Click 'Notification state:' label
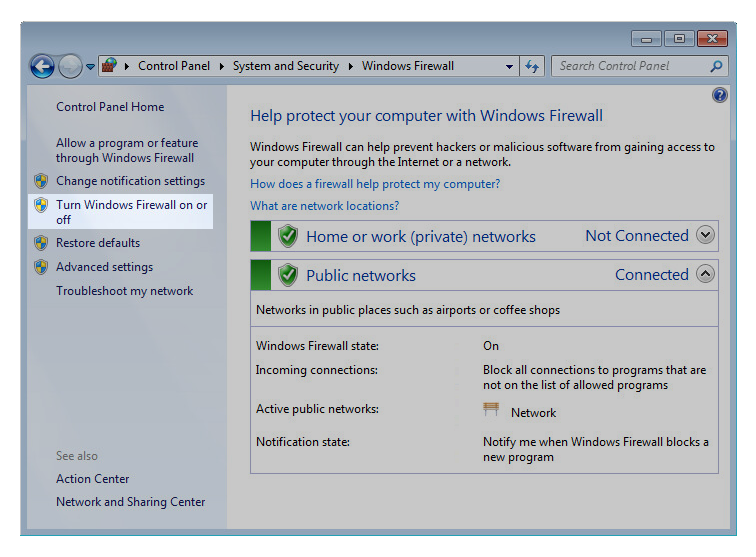The width and height of the screenshot is (756, 557). tap(303, 442)
